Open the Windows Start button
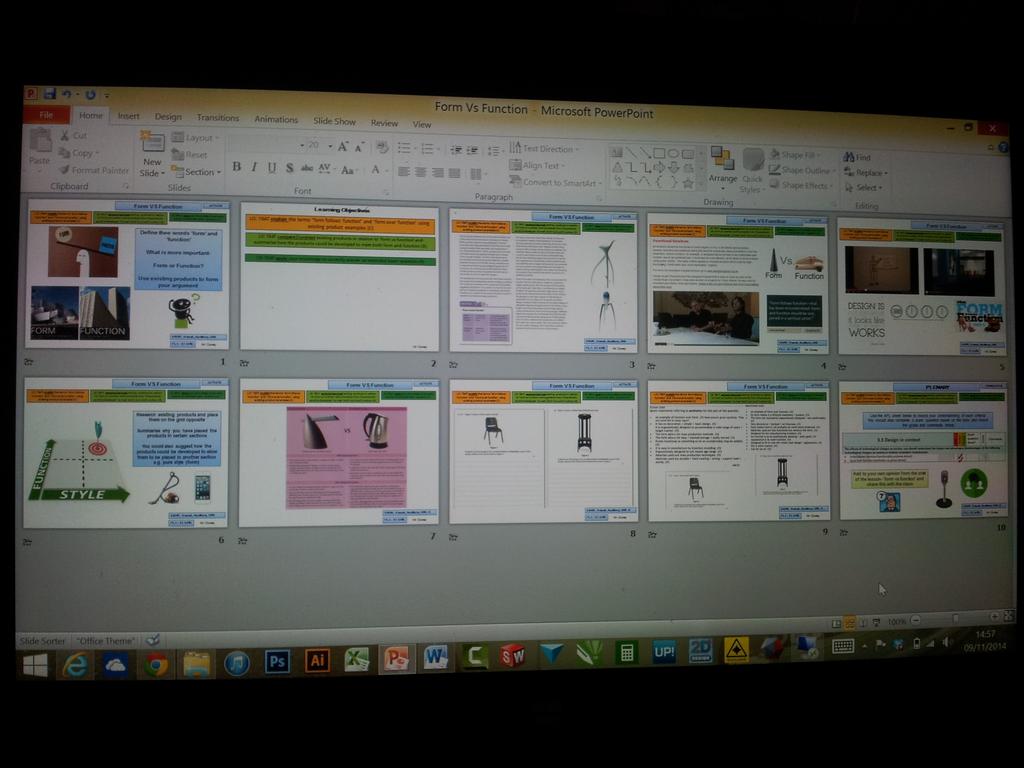Viewport: 1024px width, 768px height. (35, 666)
